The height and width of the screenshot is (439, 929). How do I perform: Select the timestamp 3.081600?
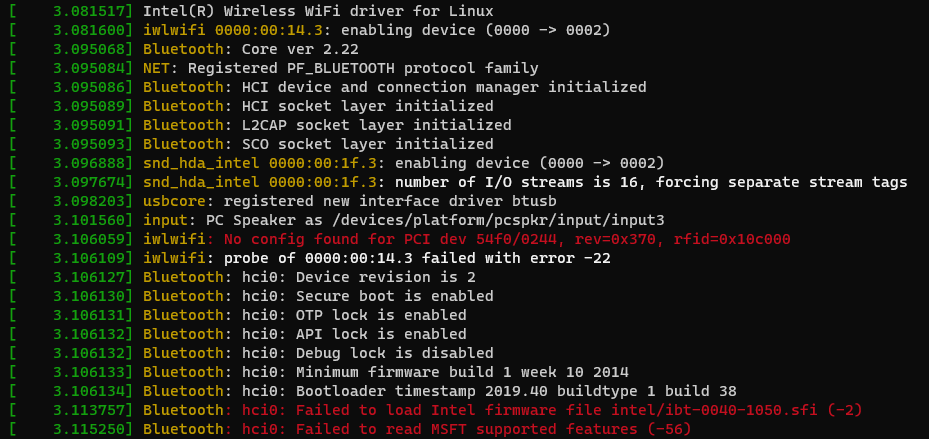pos(89,30)
